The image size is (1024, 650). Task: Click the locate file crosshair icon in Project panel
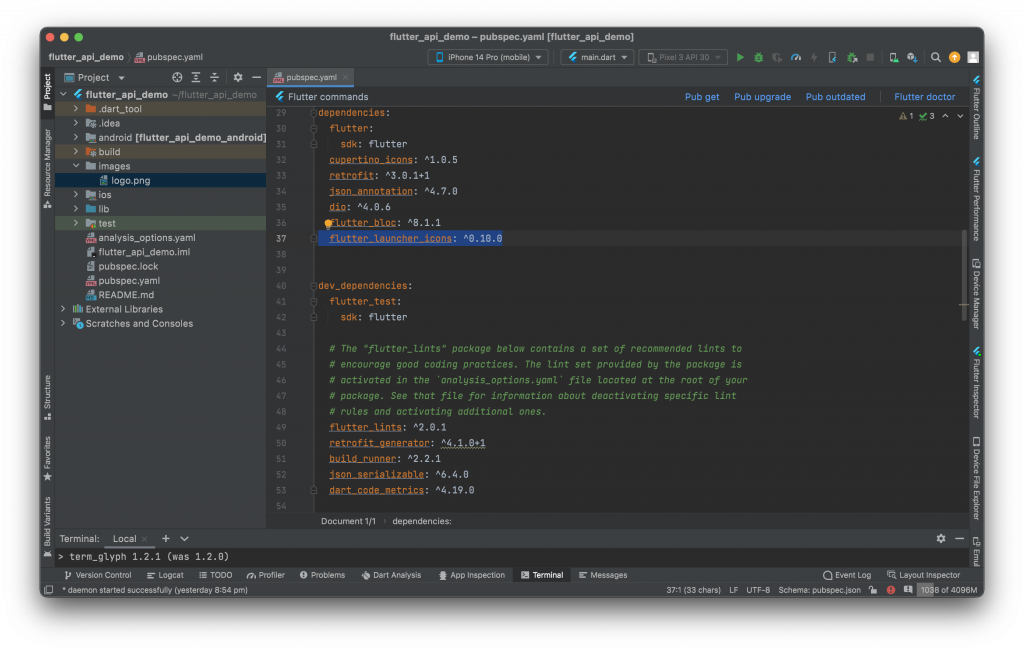point(177,77)
